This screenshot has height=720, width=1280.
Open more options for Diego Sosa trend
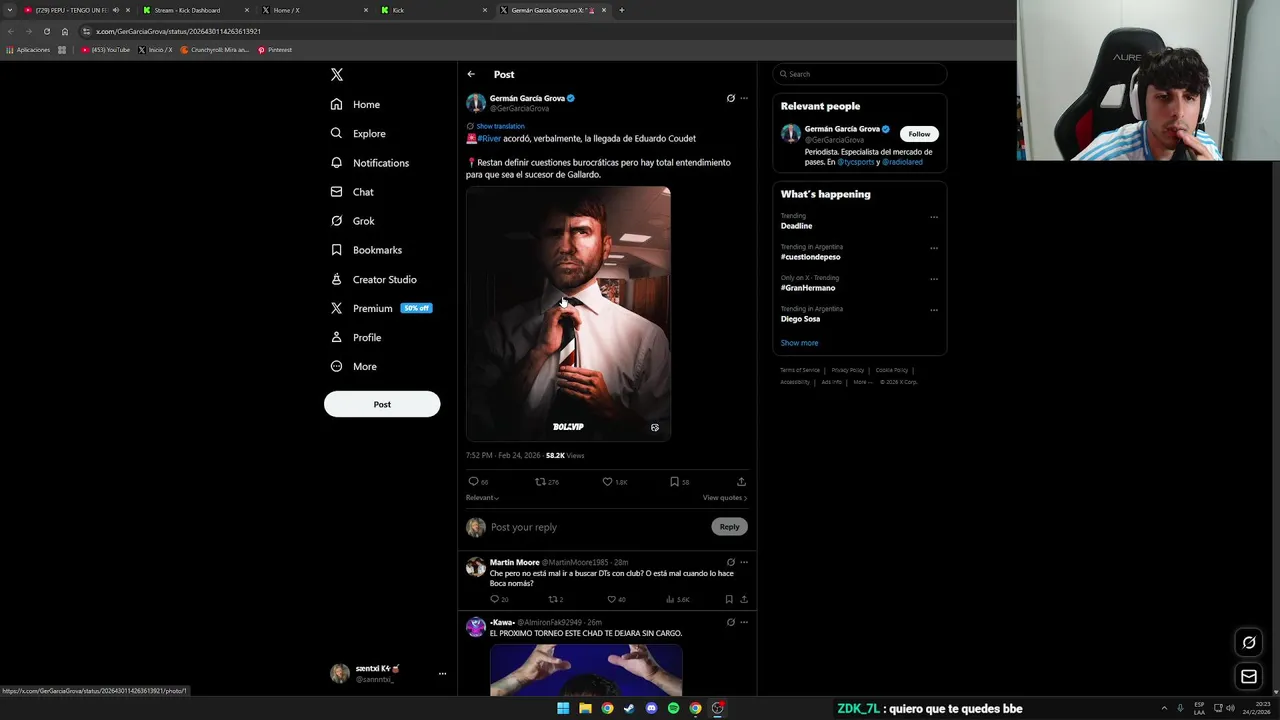tap(934, 310)
